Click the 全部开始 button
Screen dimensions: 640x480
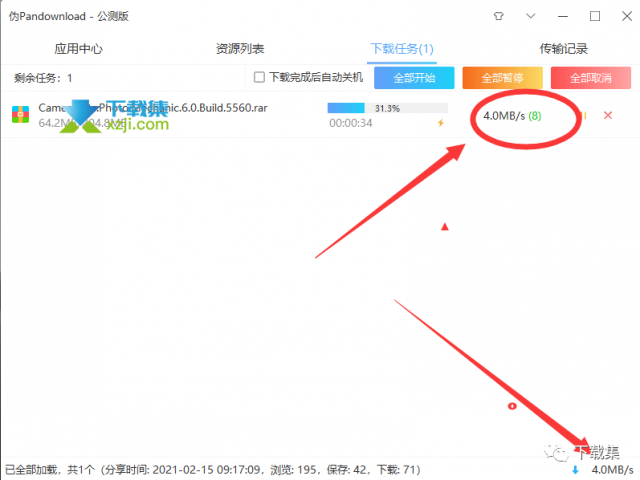(414, 78)
